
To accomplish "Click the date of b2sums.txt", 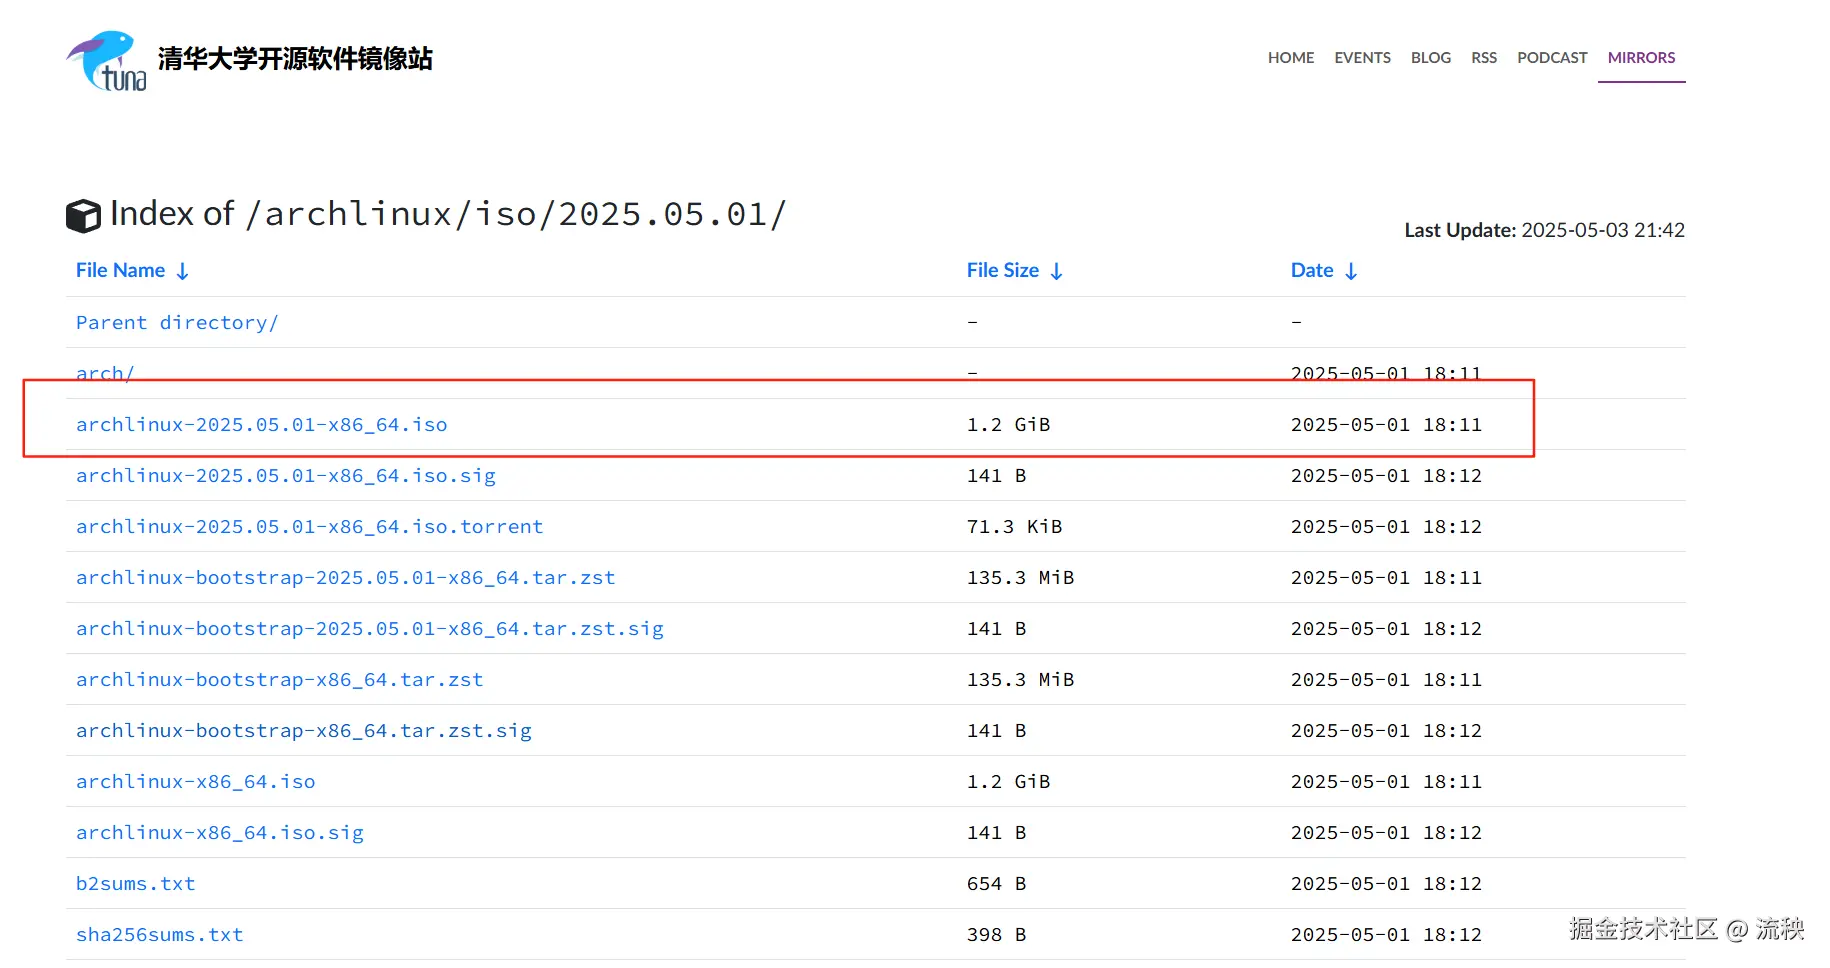I will point(1386,883).
